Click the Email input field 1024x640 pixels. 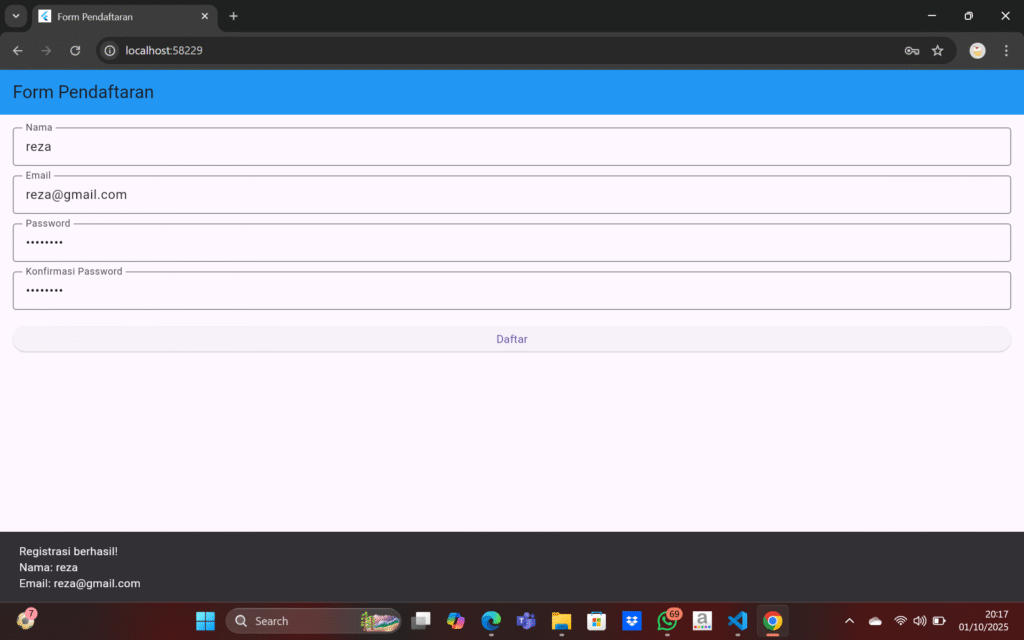click(x=511, y=195)
